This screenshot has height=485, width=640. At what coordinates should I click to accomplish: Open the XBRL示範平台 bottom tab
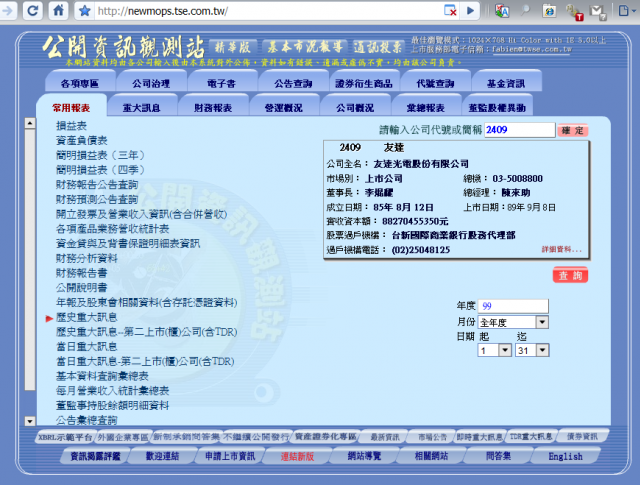[x=65, y=437]
